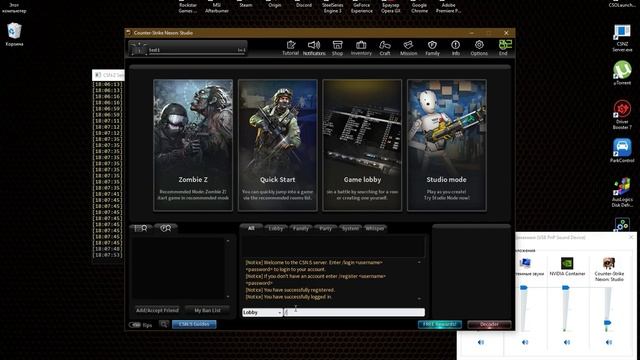
Task: Open the Info icon
Action: 456,48
